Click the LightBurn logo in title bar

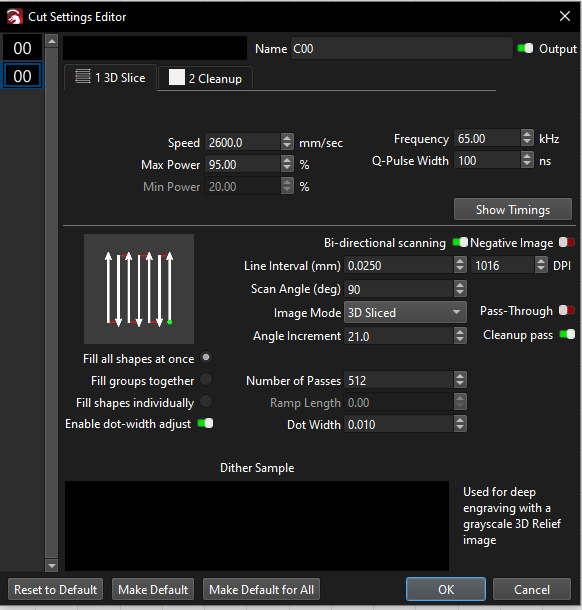coord(14,17)
